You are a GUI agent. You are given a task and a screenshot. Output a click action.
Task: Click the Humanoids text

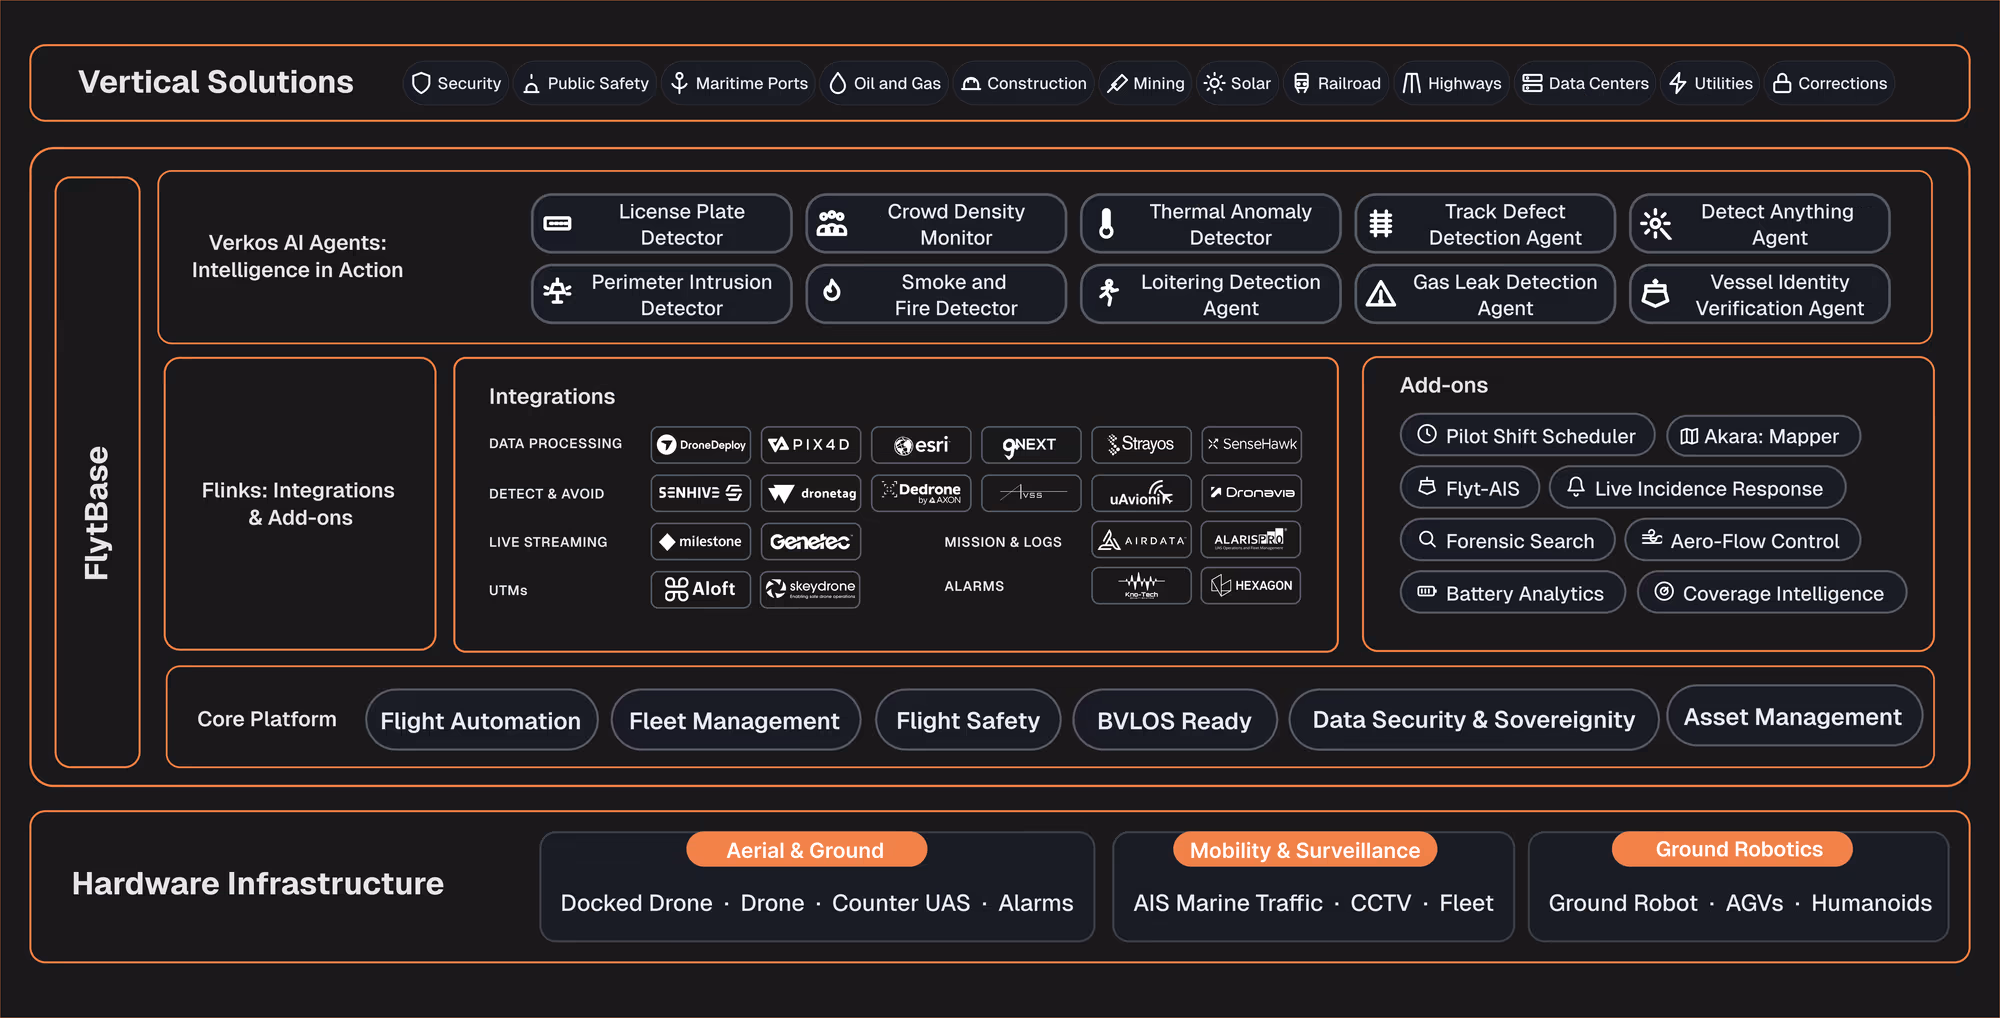coord(1872,903)
